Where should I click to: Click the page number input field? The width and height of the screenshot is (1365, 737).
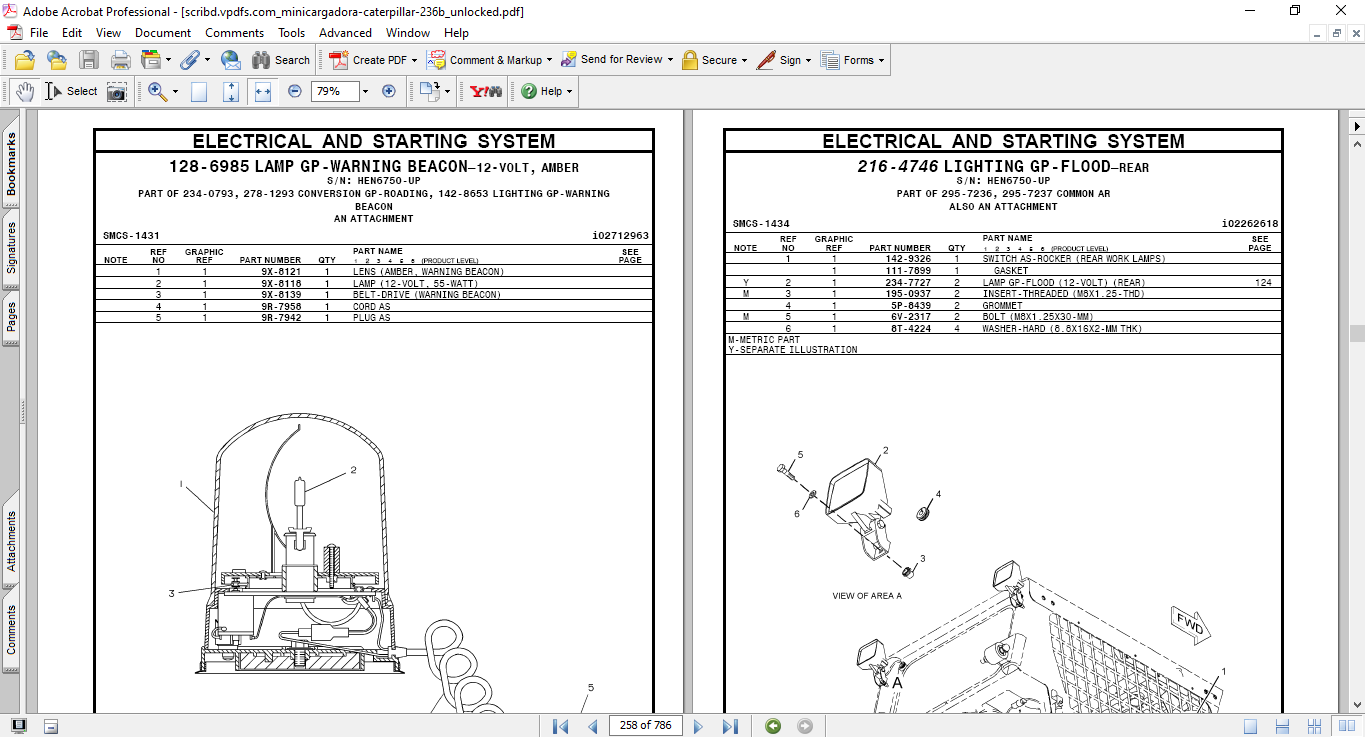click(x=646, y=726)
